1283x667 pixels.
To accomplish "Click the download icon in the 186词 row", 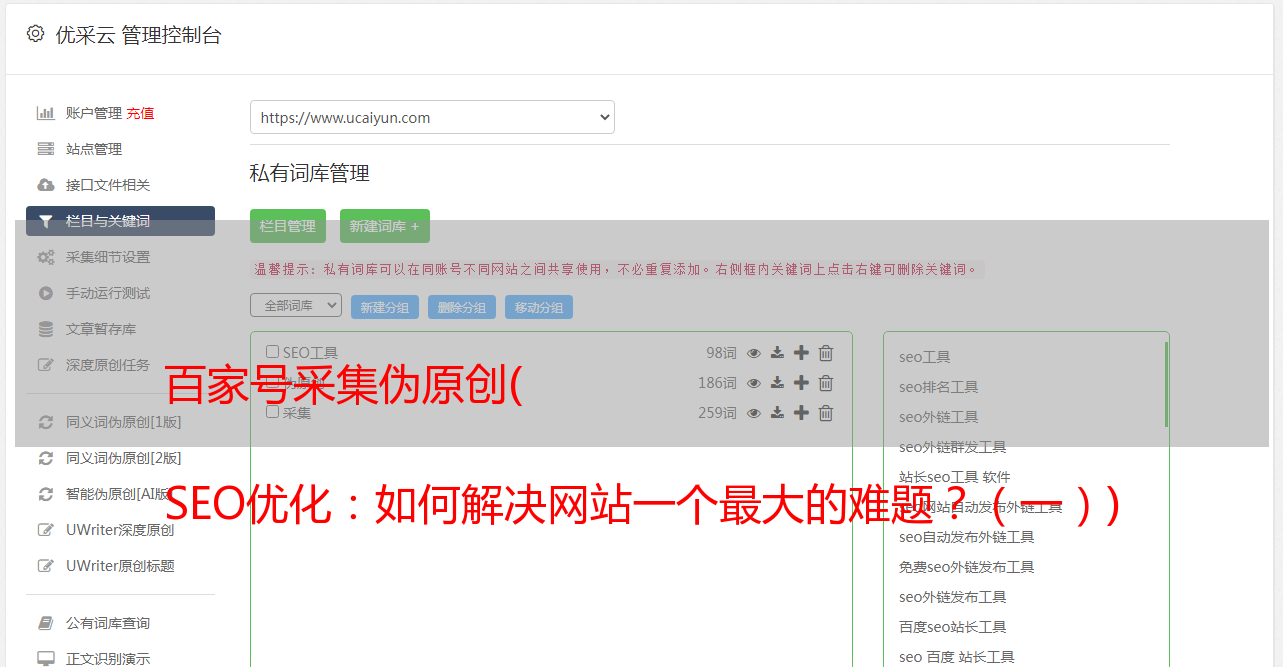I will click(777, 383).
